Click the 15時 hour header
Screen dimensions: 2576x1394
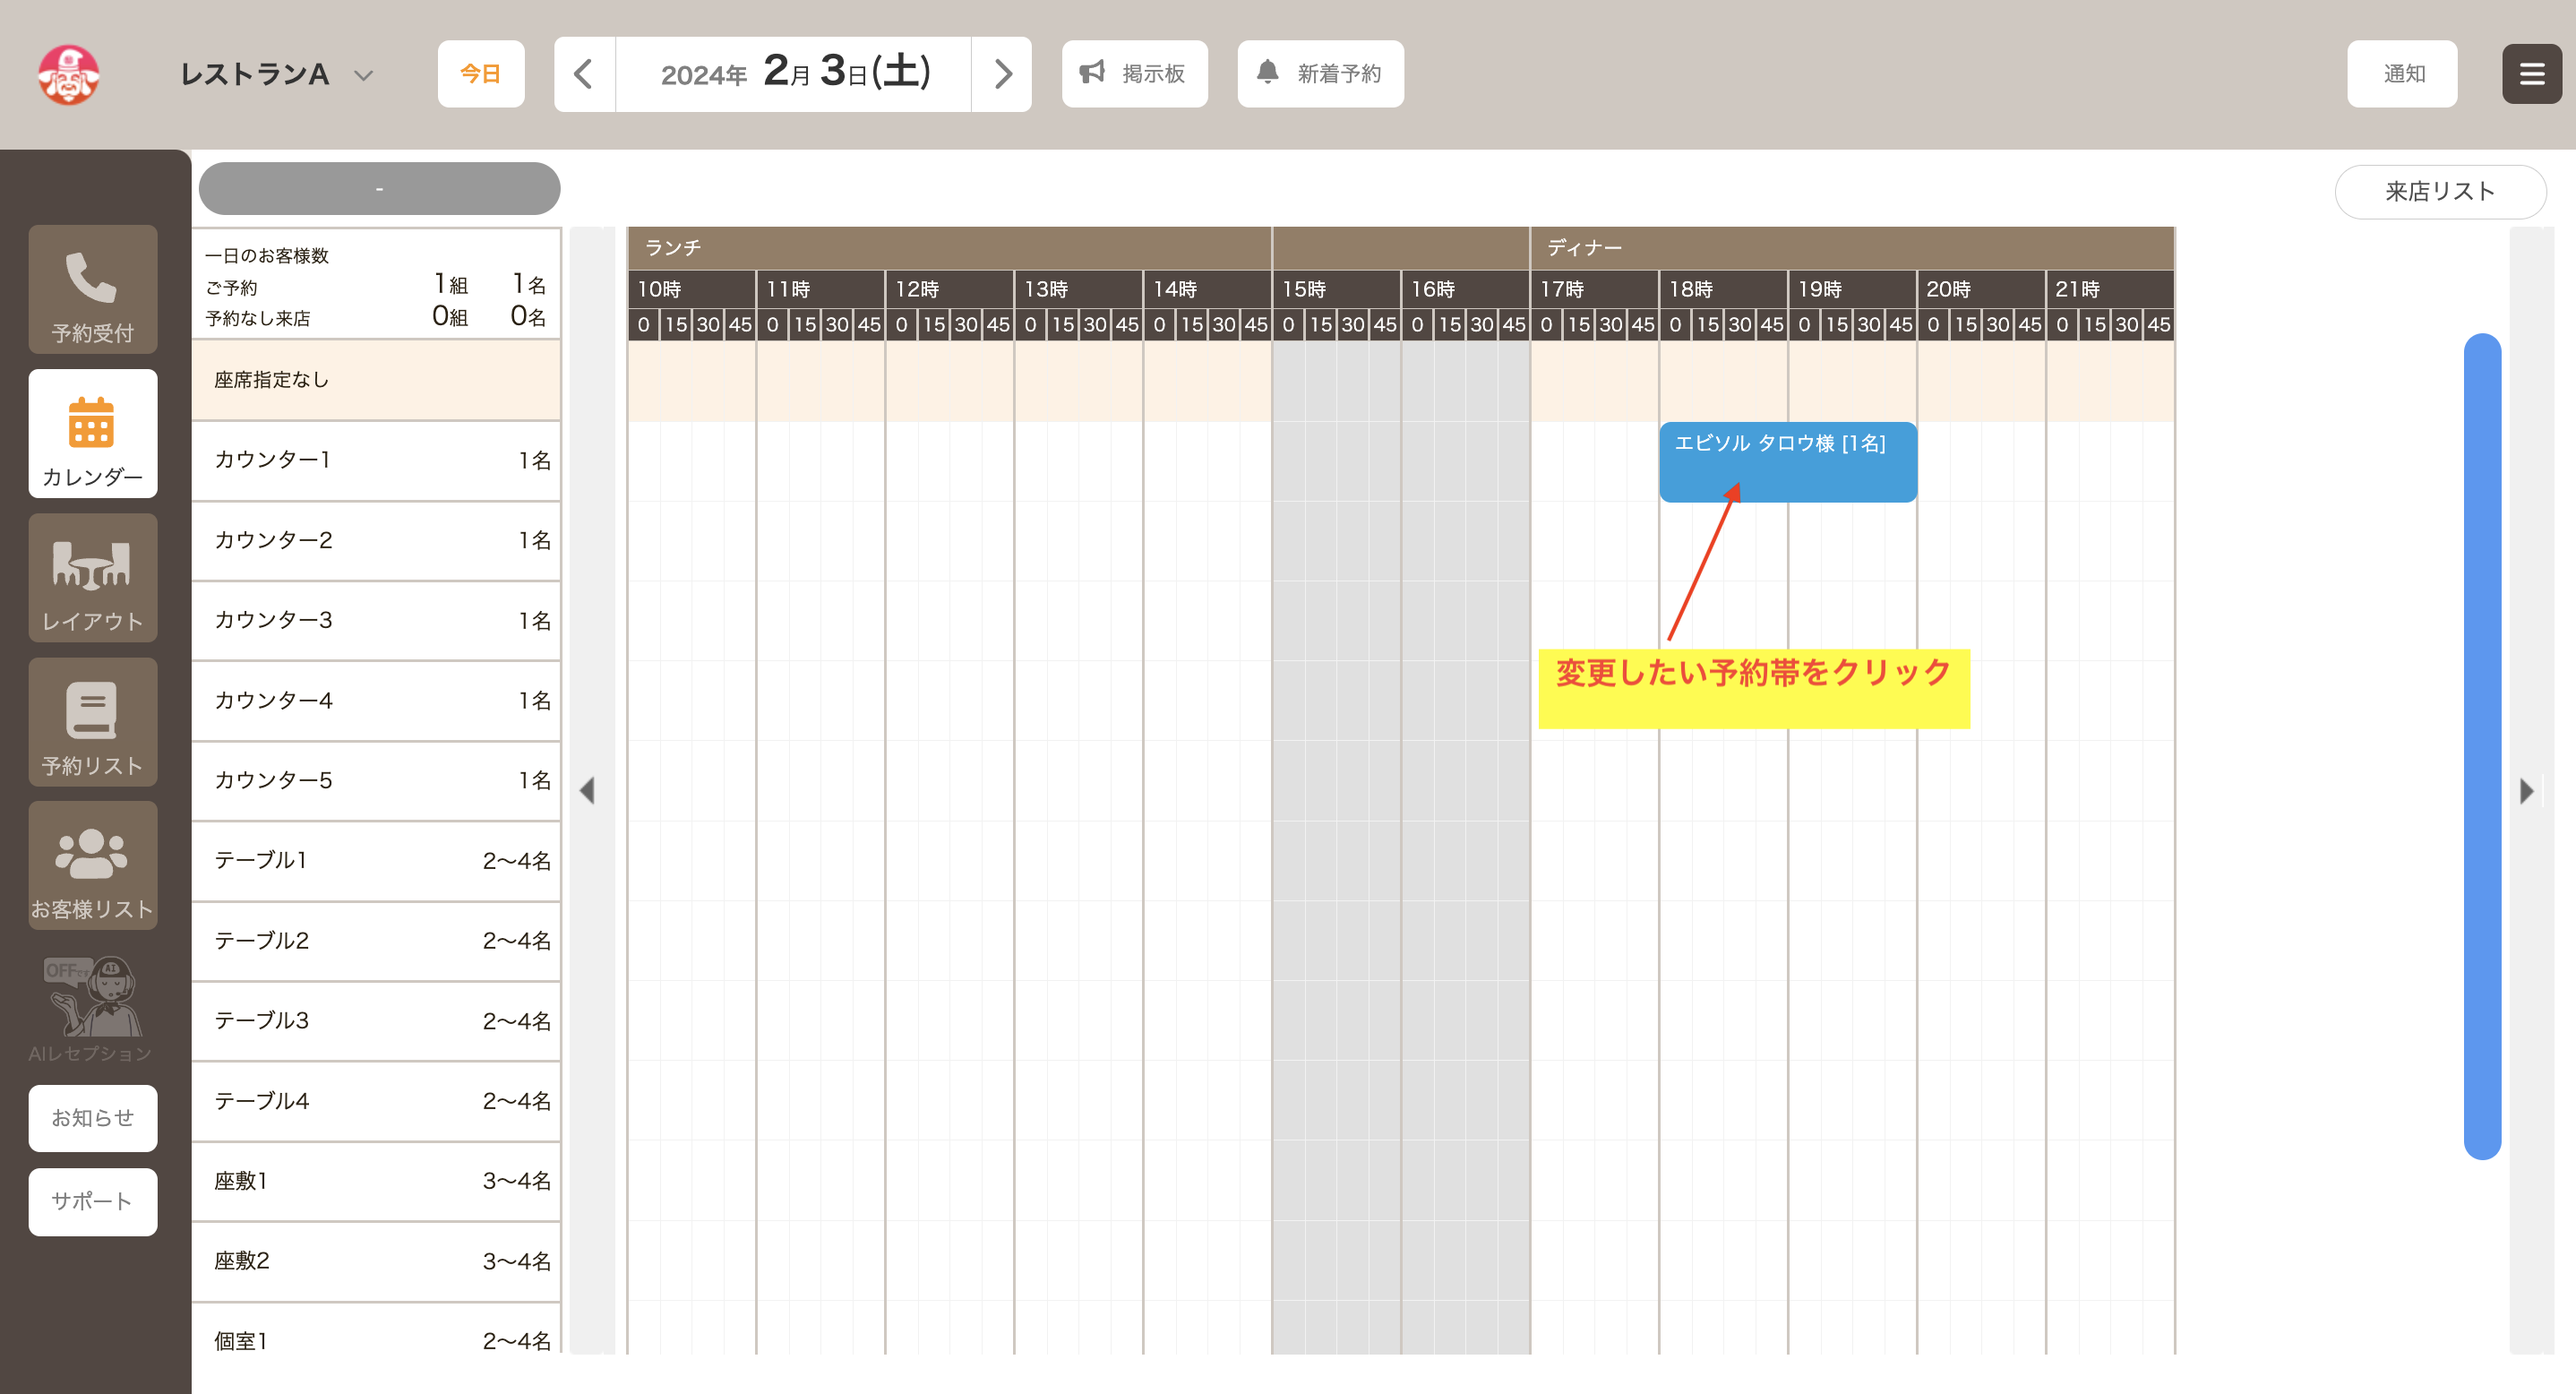tap(1337, 289)
